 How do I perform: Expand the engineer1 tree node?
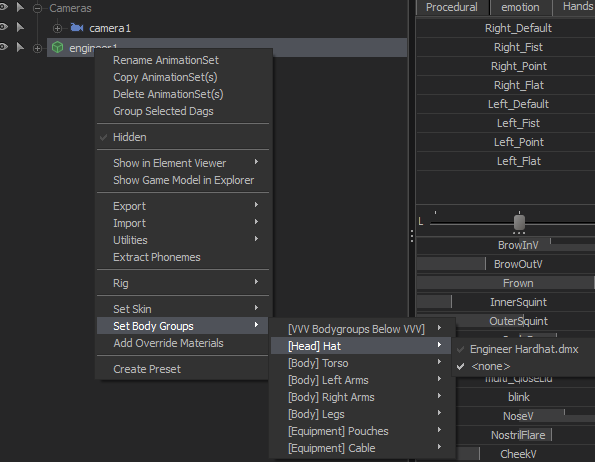tap(37, 48)
